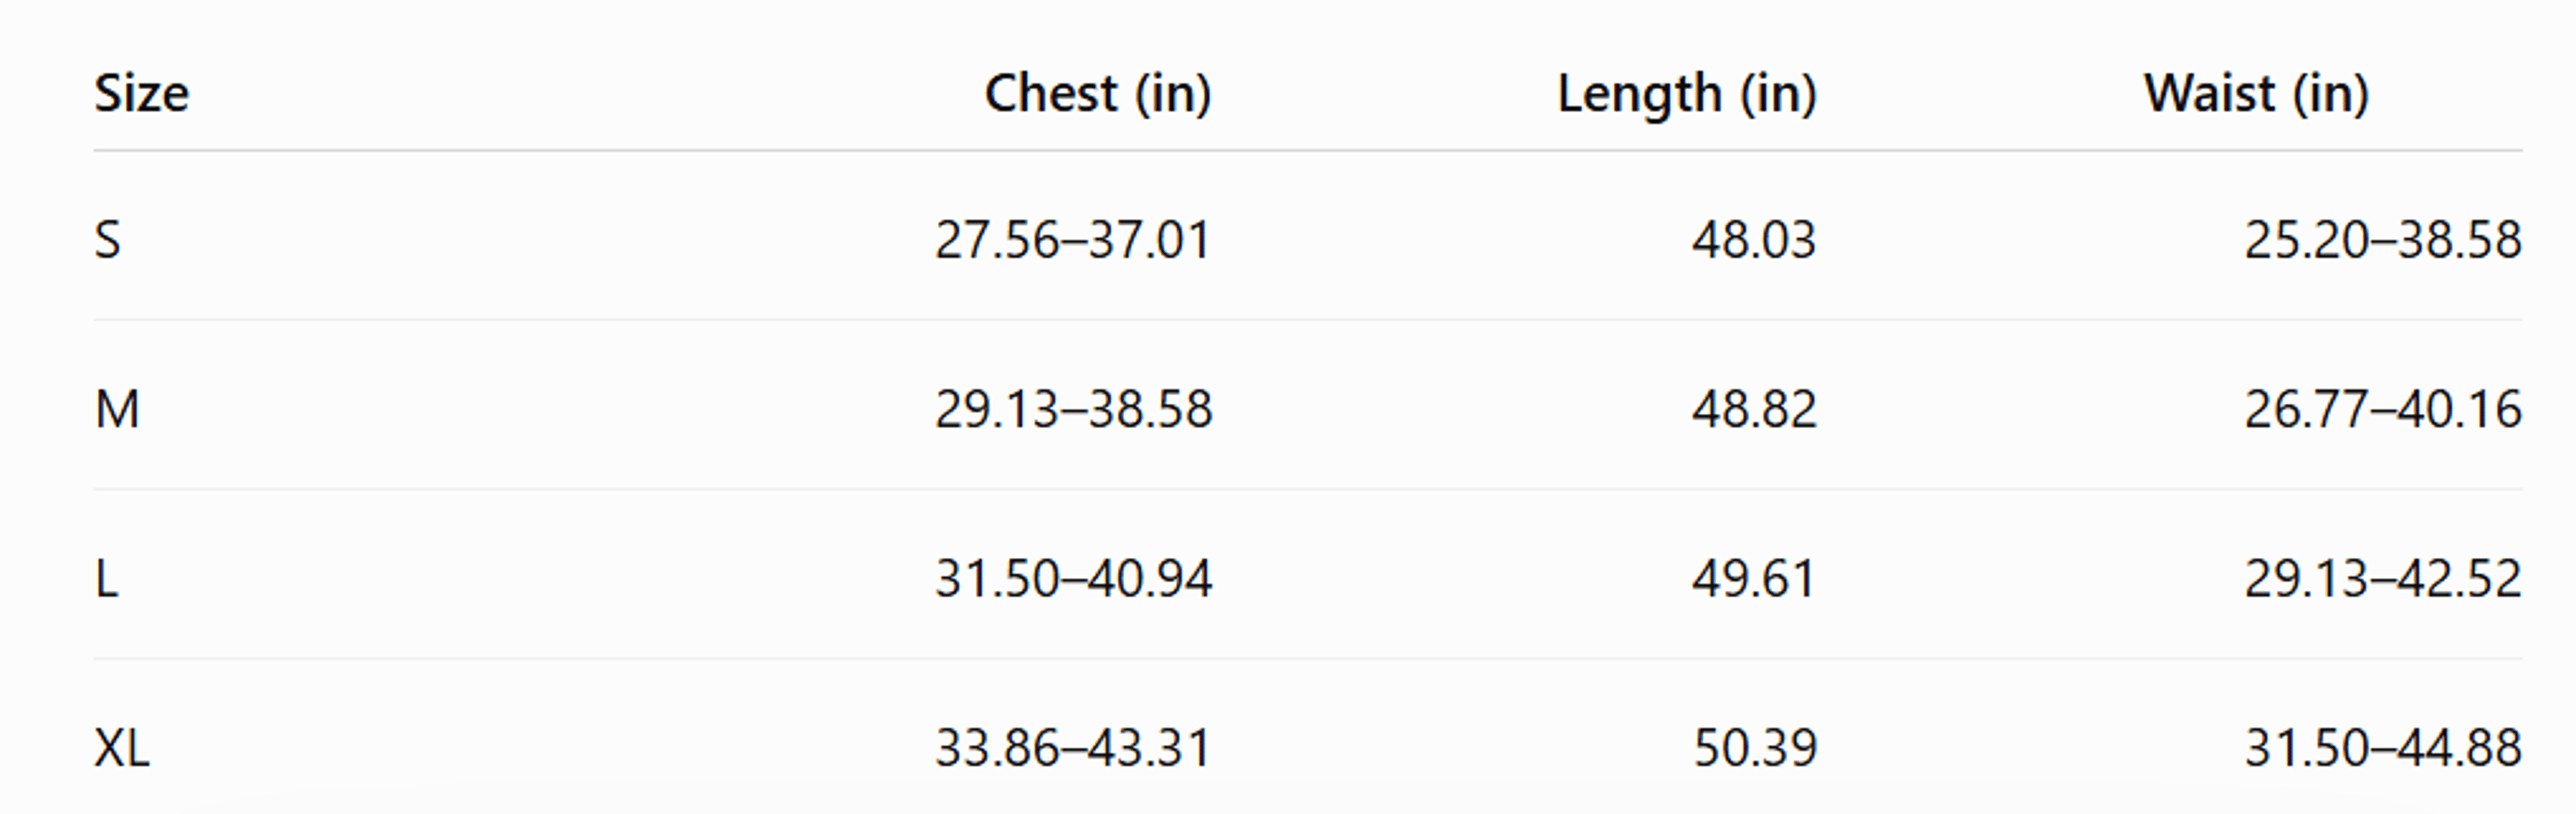This screenshot has width=2576, height=814.
Task: Select the S size row label
Action: click(107, 240)
